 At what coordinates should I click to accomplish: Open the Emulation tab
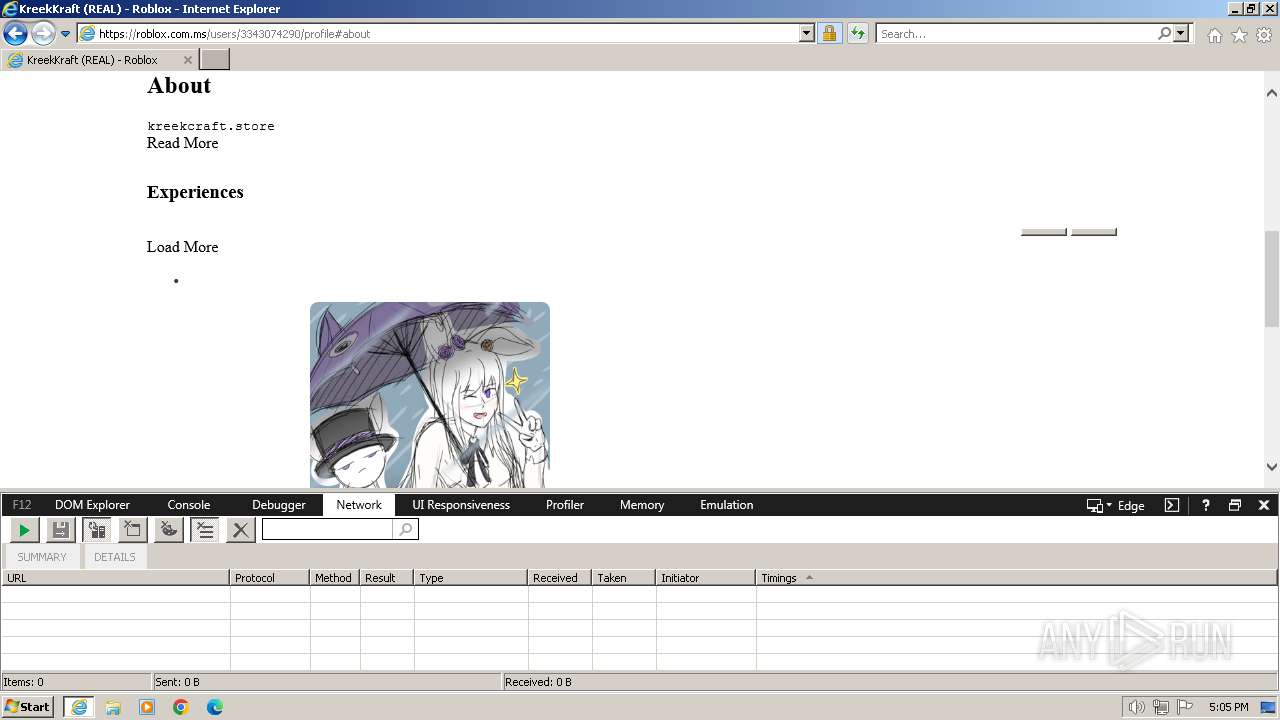tap(727, 505)
